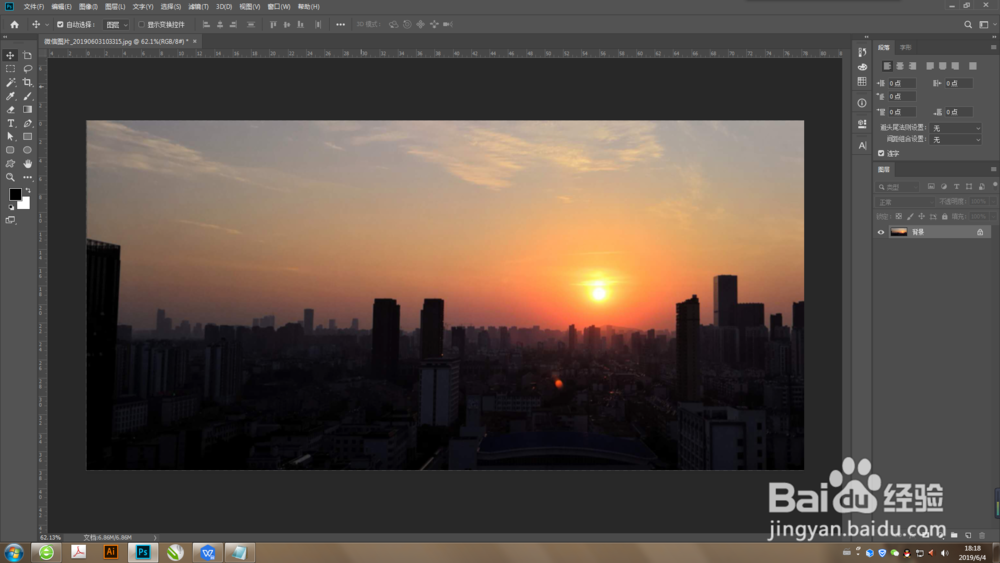
Task: Open the Auto-Select layer/group dropdown
Action: click(x=116, y=24)
